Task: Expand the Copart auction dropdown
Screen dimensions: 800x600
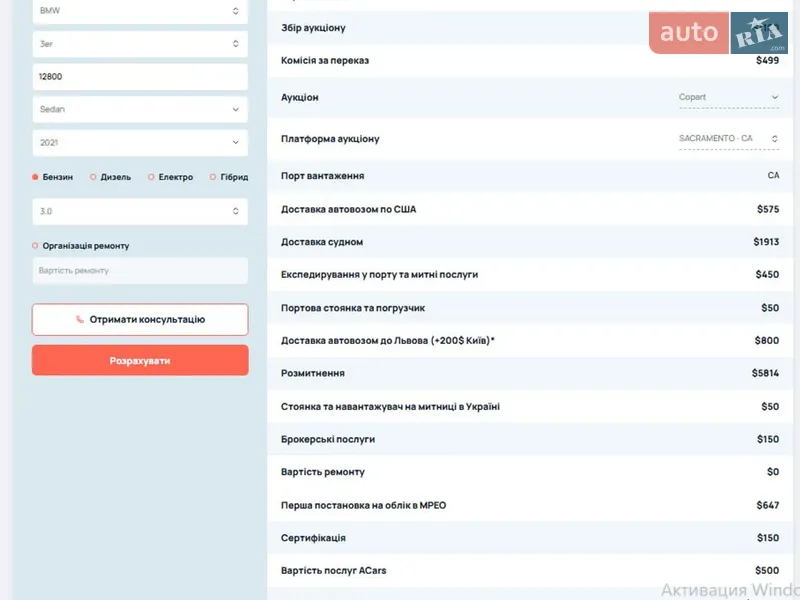Action: (x=728, y=97)
